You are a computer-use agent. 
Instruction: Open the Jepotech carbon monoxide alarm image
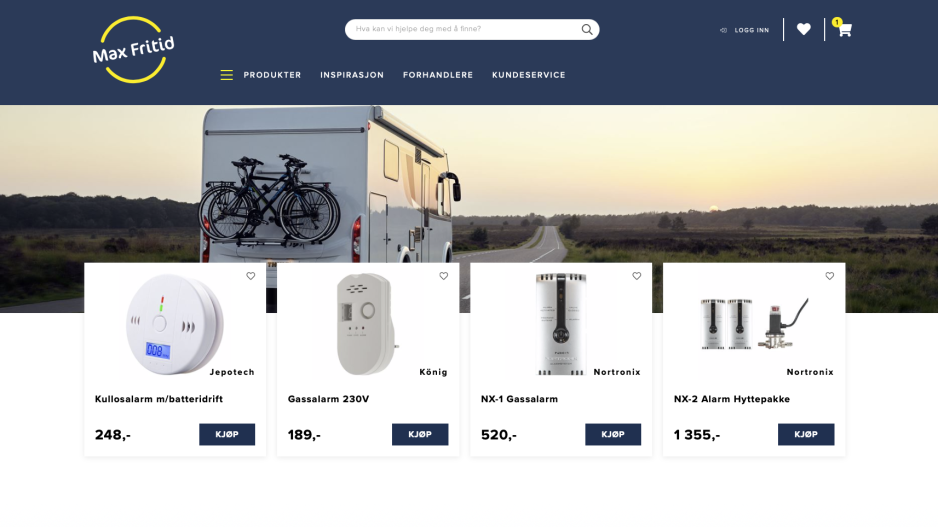click(175, 323)
